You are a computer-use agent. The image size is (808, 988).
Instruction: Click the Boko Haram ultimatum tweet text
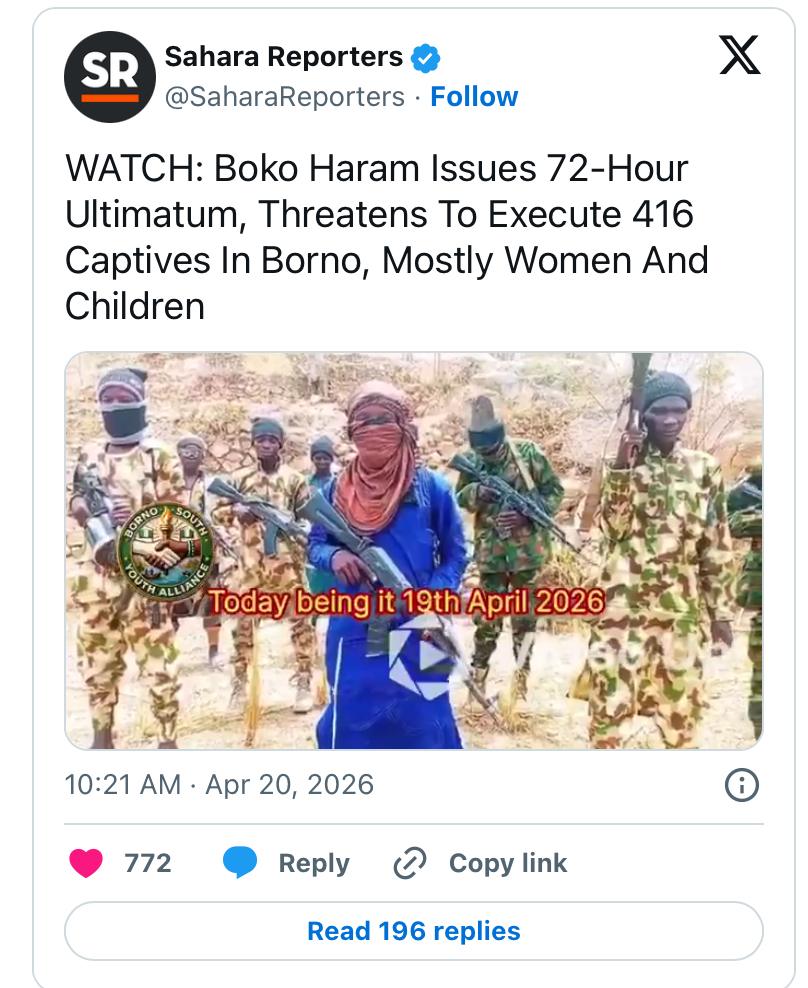tap(386, 237)
